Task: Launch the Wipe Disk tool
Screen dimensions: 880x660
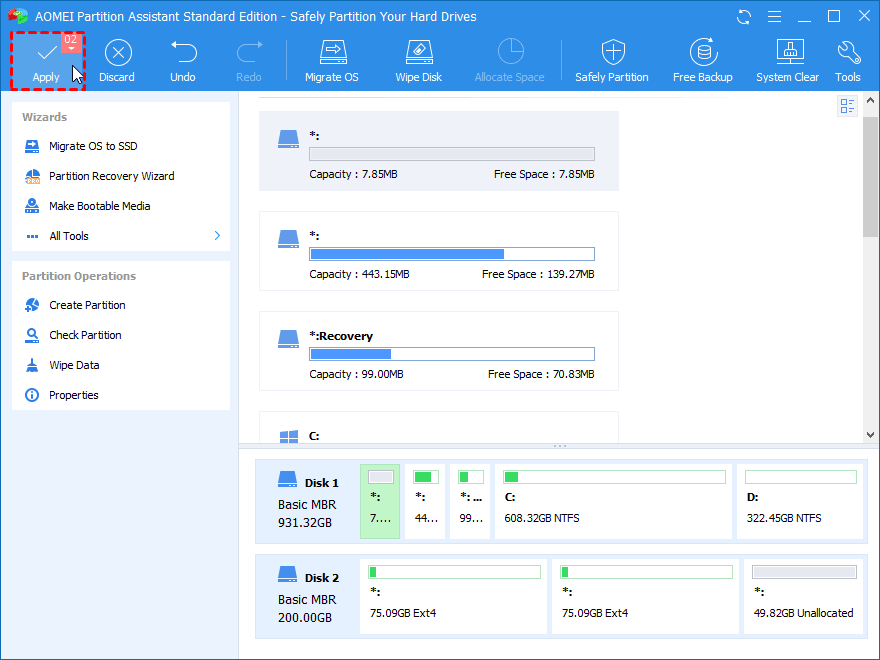Action: (x=418, y=60)
